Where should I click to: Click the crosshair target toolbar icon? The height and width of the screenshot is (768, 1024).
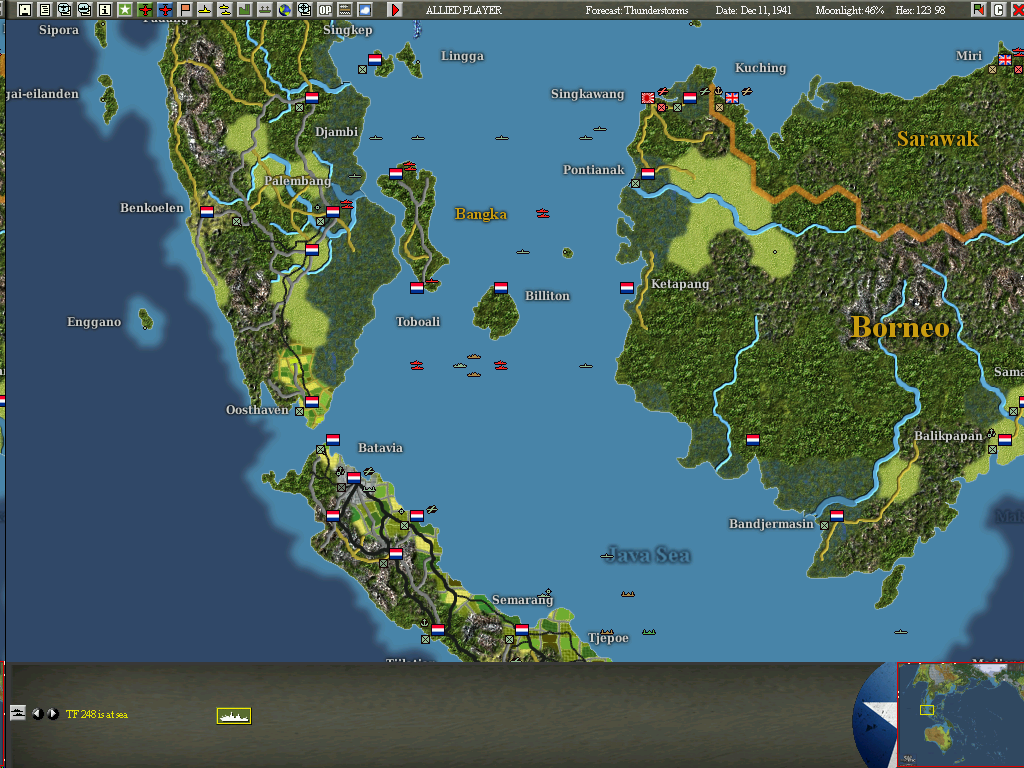click(304, 10)
